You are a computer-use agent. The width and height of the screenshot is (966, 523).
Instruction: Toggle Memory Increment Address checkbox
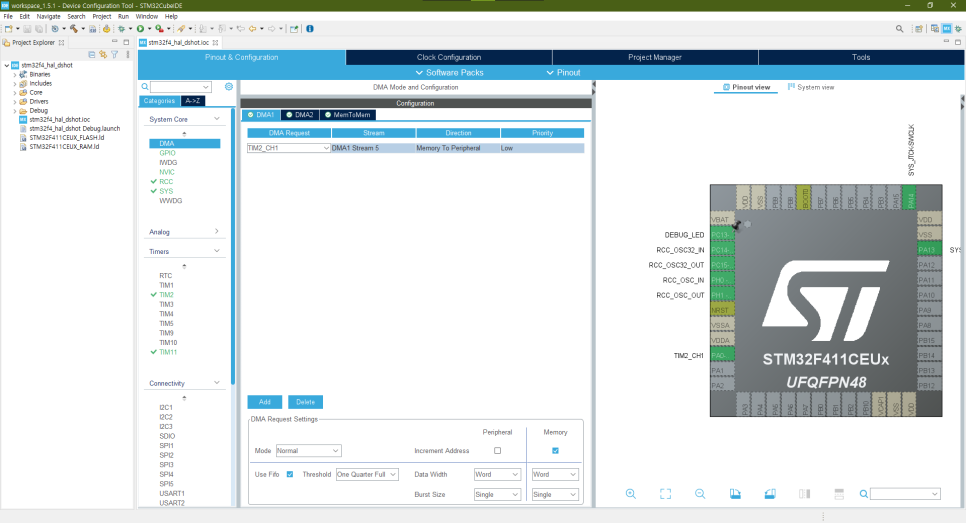click(555, 450)
